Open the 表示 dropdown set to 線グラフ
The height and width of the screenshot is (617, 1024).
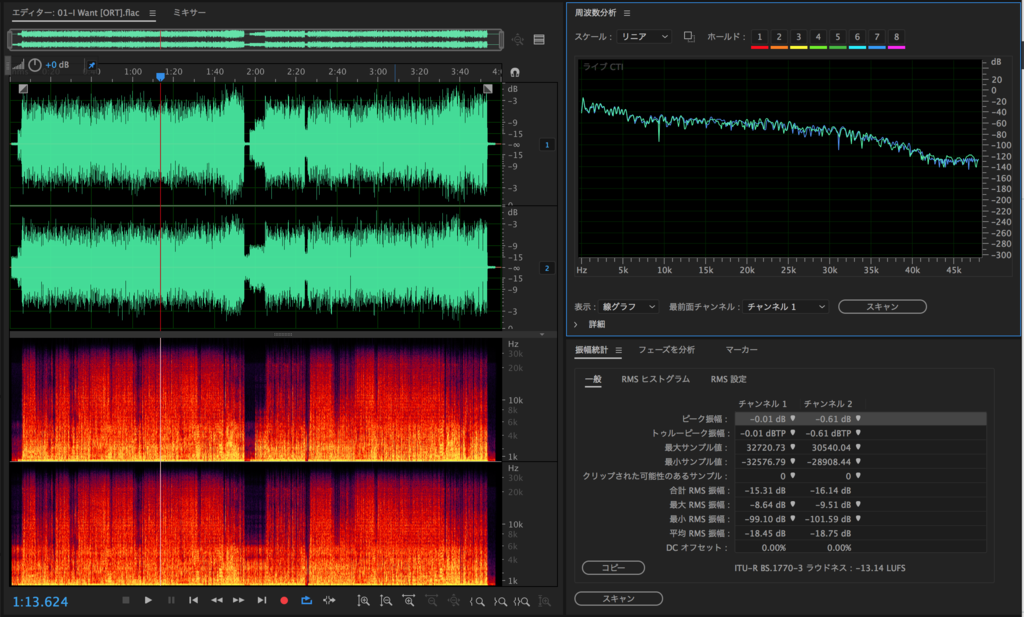628,307
